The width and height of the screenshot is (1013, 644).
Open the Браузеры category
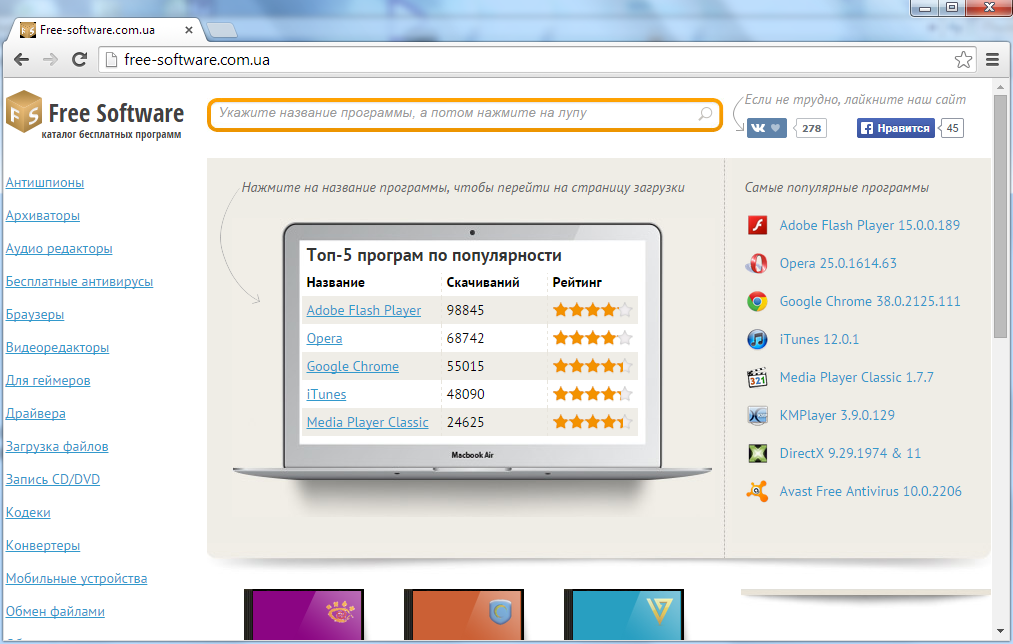point(35,315)
